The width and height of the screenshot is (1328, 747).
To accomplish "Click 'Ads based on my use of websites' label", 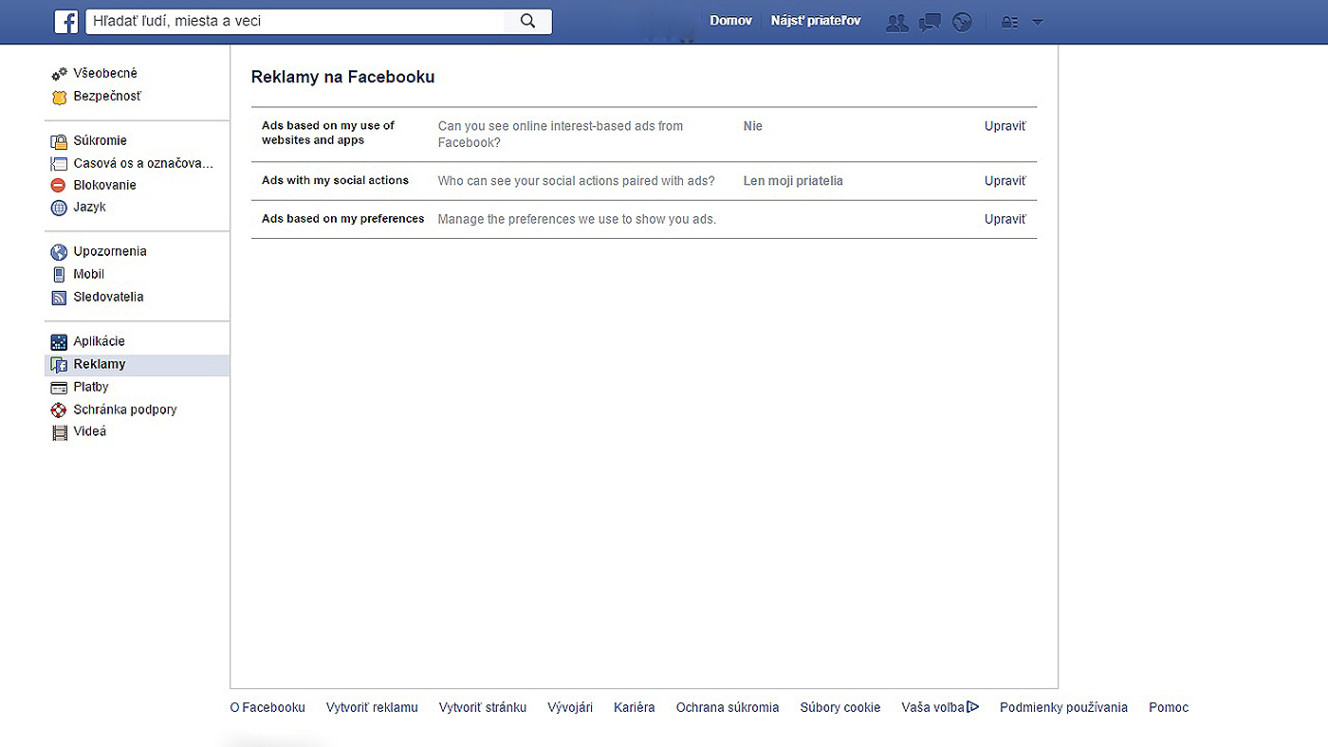I will click(x=328, y=133).
